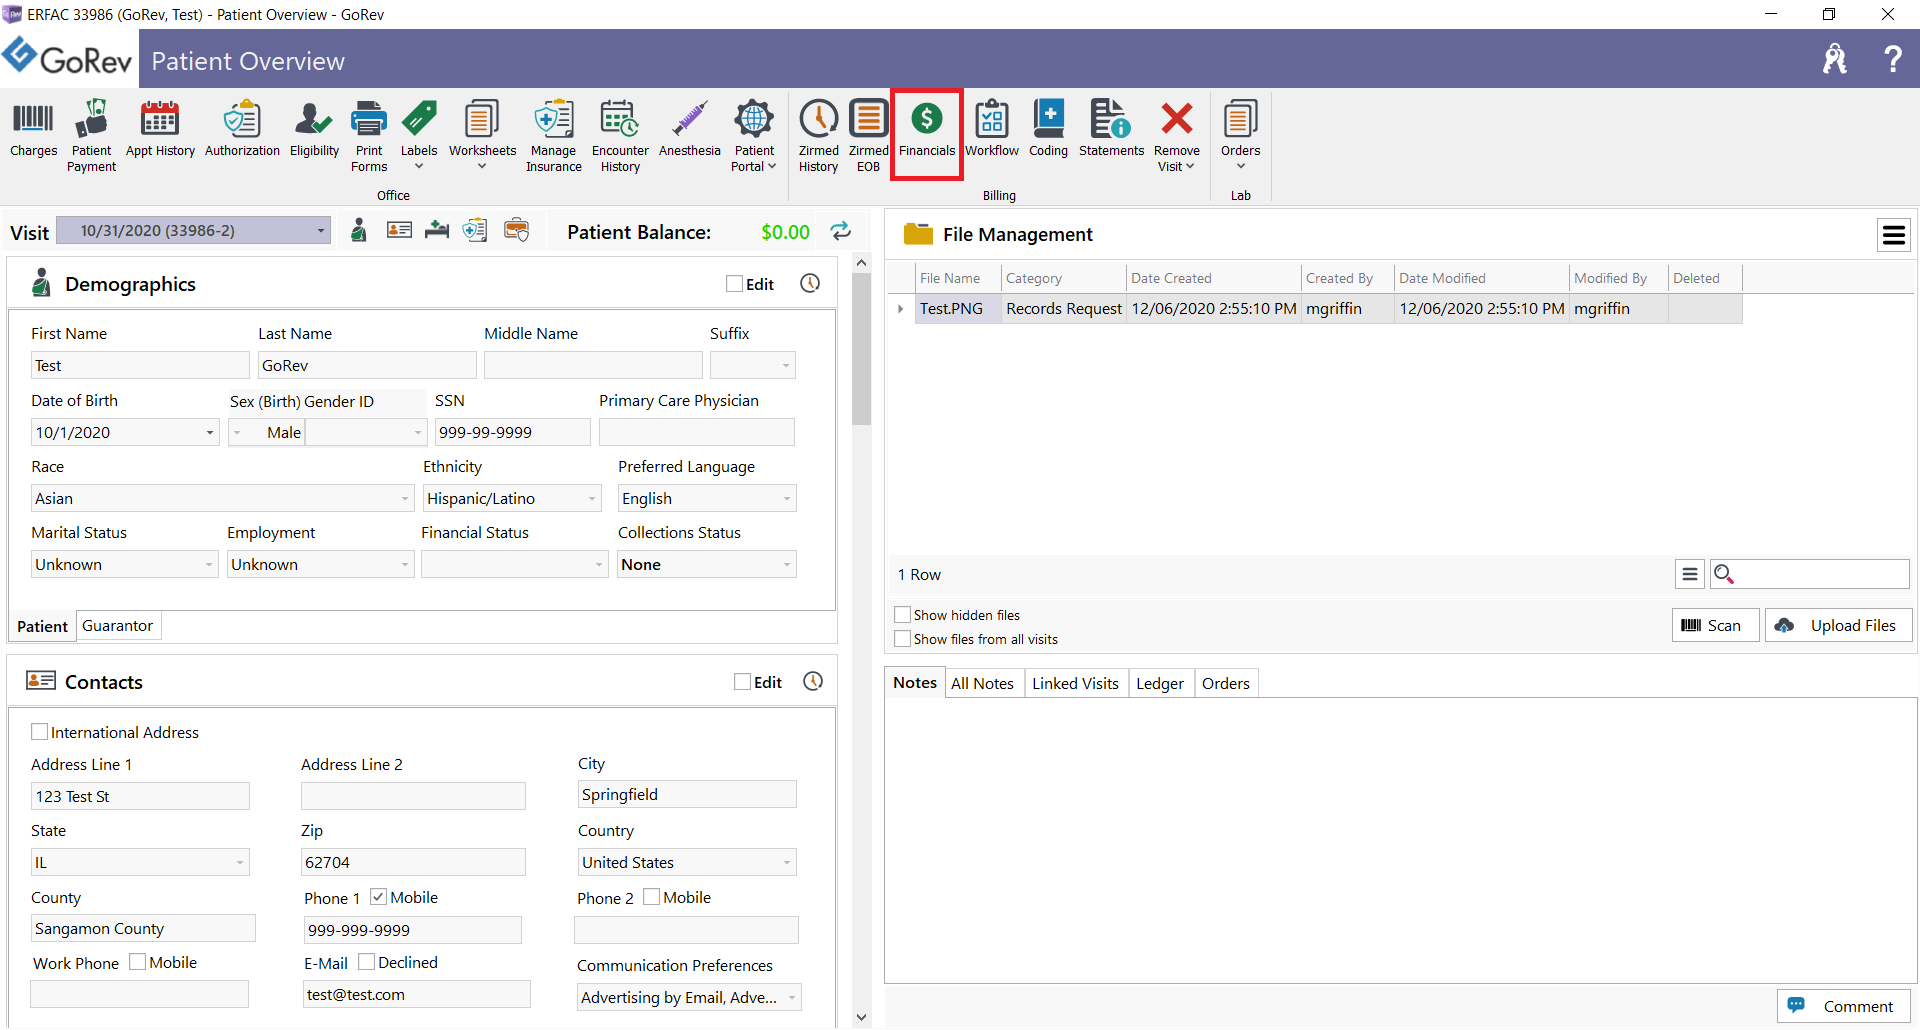This screenshot has width=1920, height=1030.
Task: View Demographics change history clock
Action: (810, 283)
